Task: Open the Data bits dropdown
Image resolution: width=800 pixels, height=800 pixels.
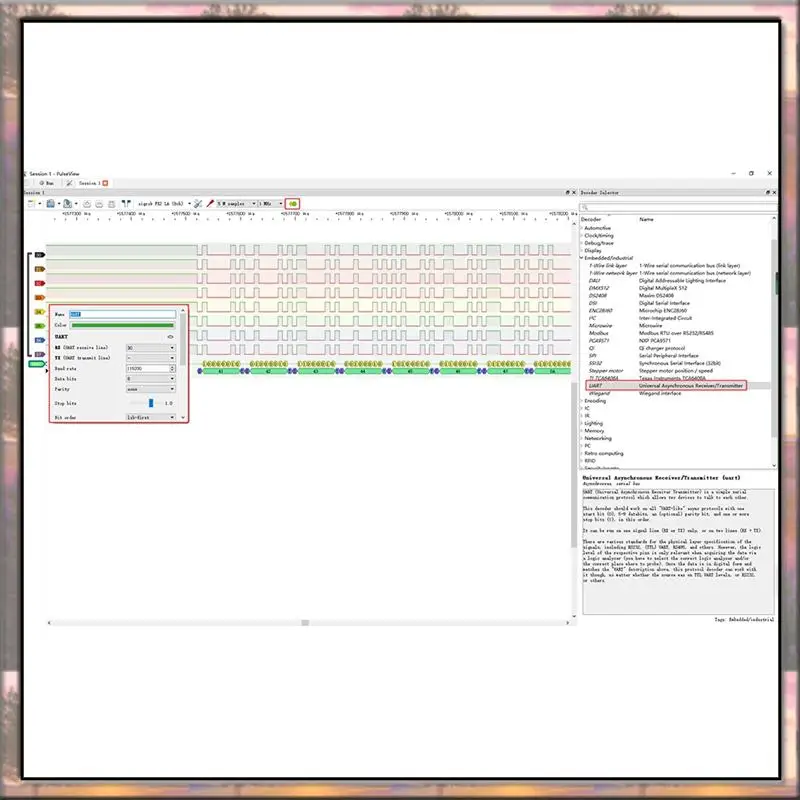Action: point(151,379)
